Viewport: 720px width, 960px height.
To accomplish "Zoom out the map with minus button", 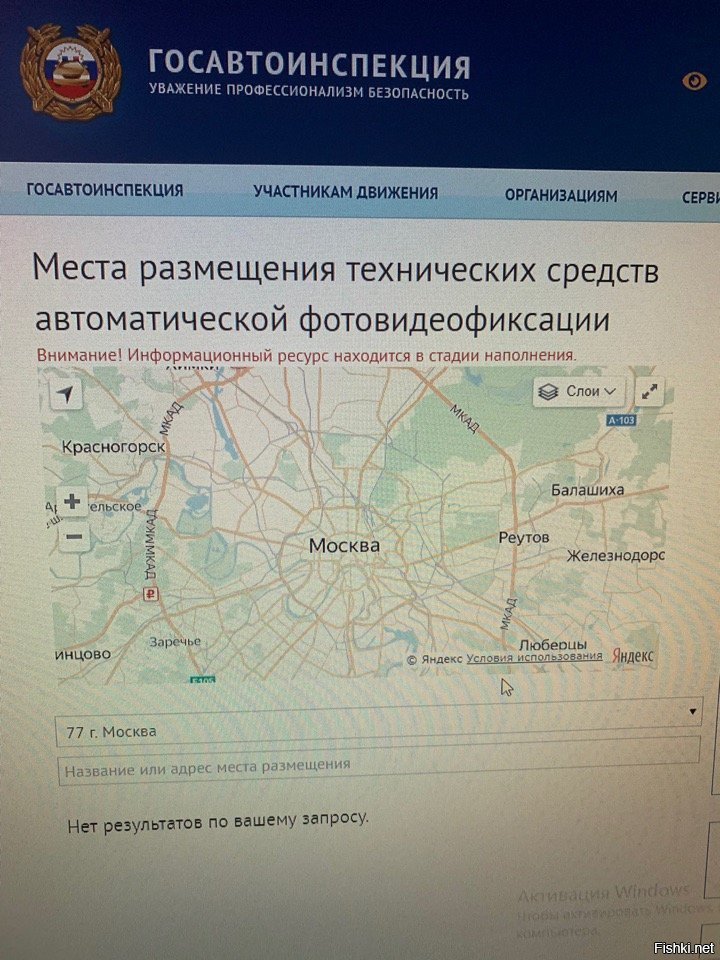I will (72, 537).
